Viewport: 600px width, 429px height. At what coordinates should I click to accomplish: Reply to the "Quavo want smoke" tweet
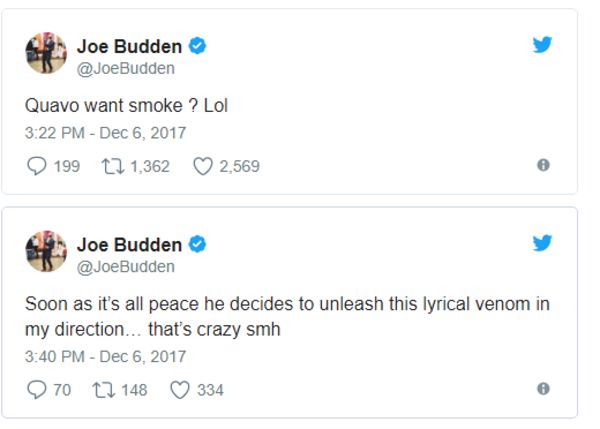coord(37,166)
